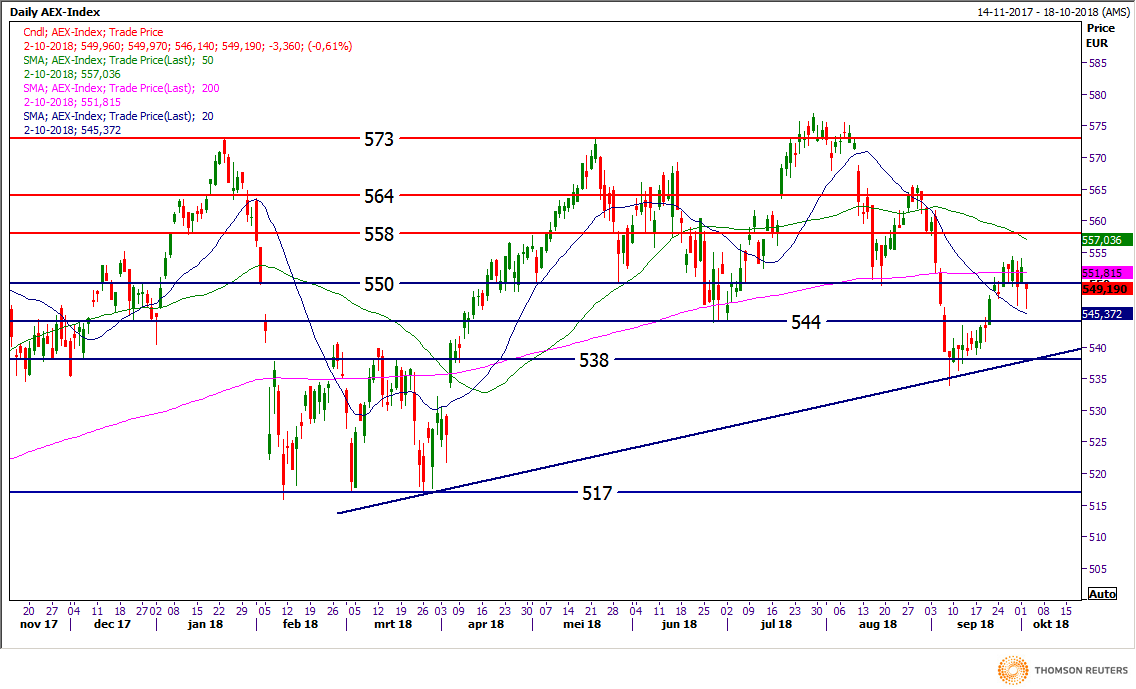Click the Thomson Reuters logo icon

click(x=1014, y=668)
